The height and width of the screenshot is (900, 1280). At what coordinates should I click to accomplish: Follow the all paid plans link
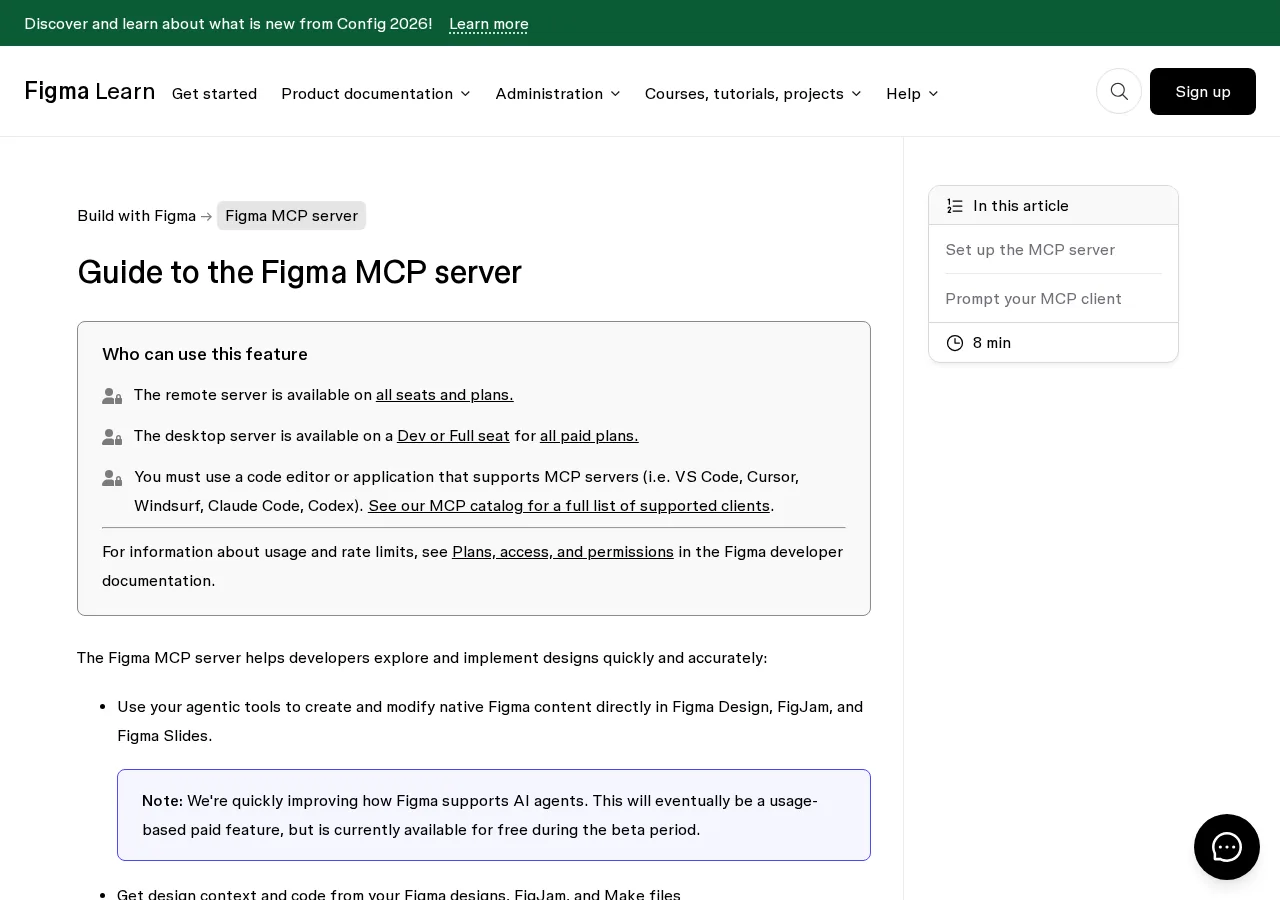coord(589,436)
